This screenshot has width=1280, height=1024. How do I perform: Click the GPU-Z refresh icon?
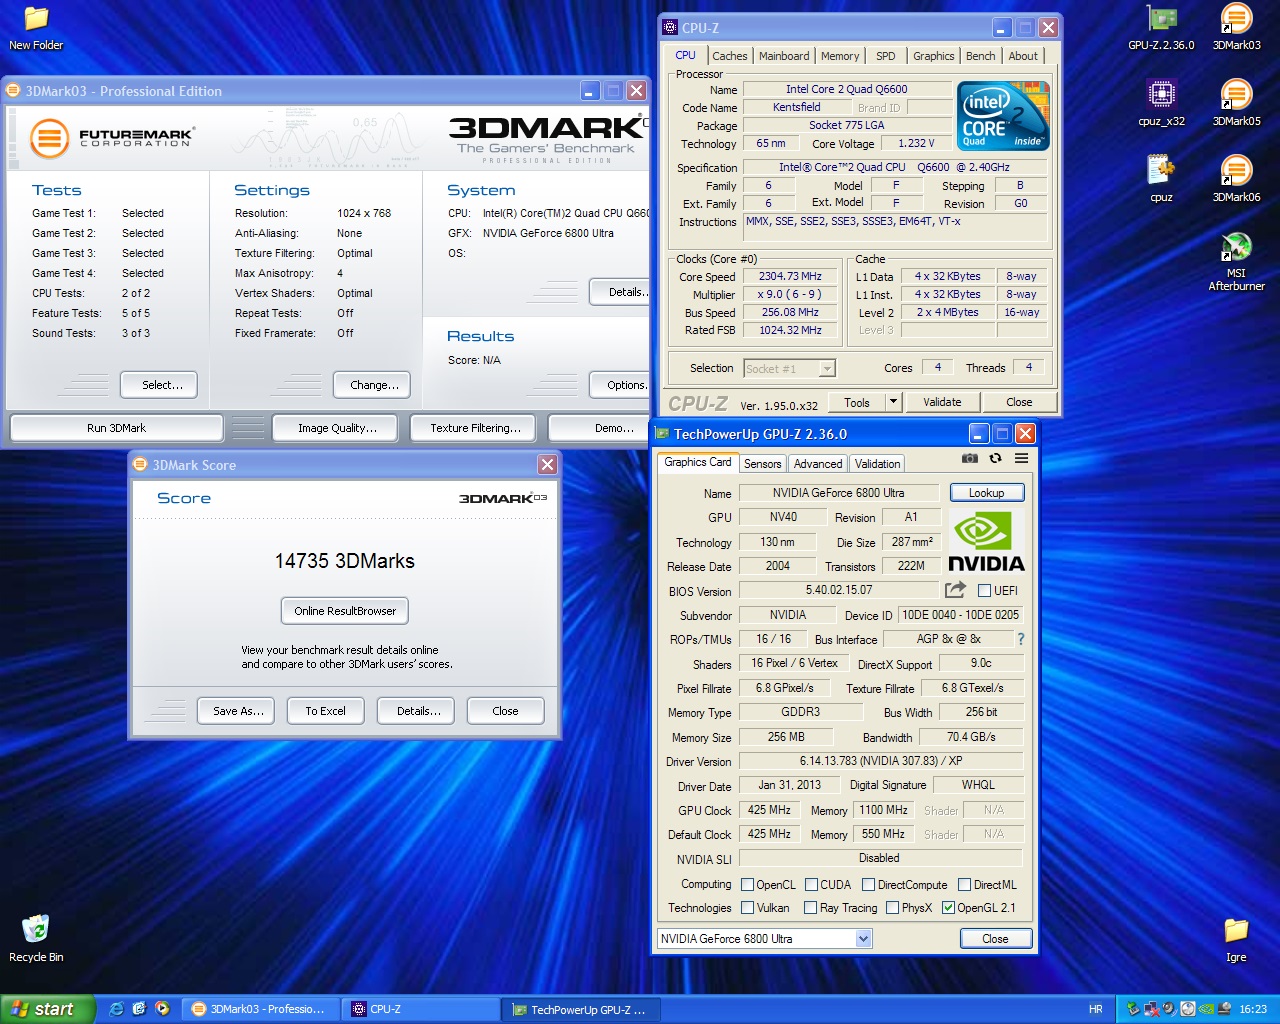[x=995, y=458]
